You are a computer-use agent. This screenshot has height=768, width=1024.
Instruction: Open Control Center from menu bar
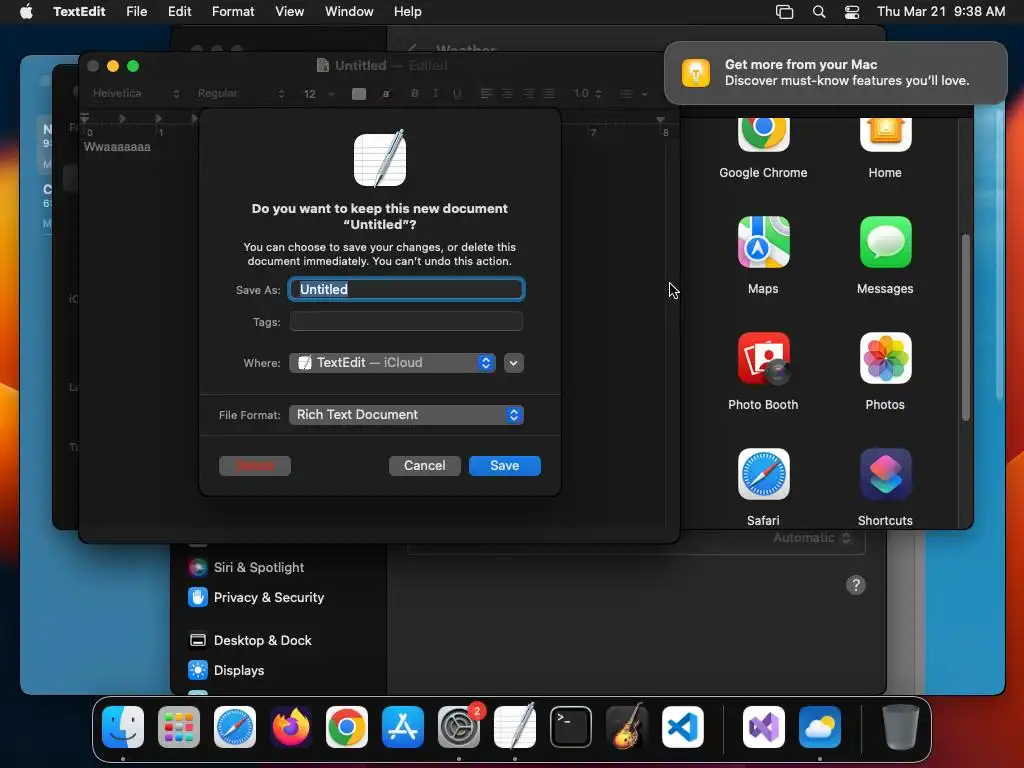pos(852,12)
